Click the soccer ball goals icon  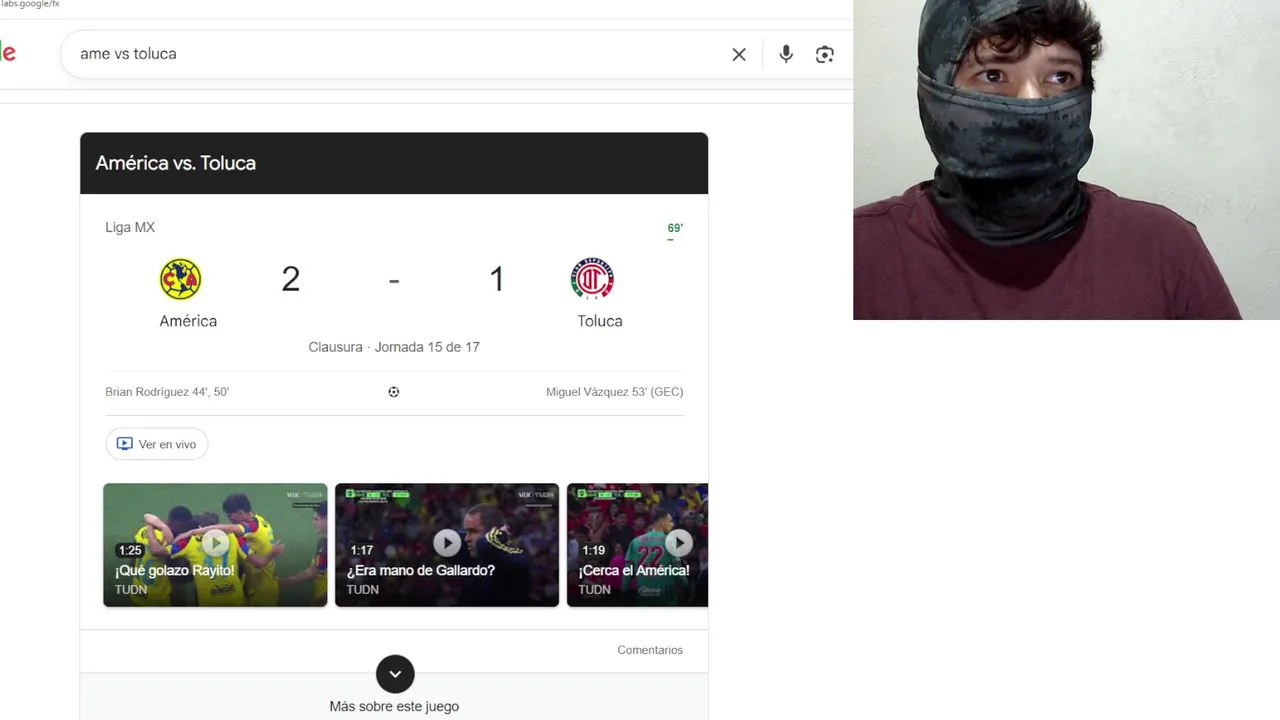(394, 392)
